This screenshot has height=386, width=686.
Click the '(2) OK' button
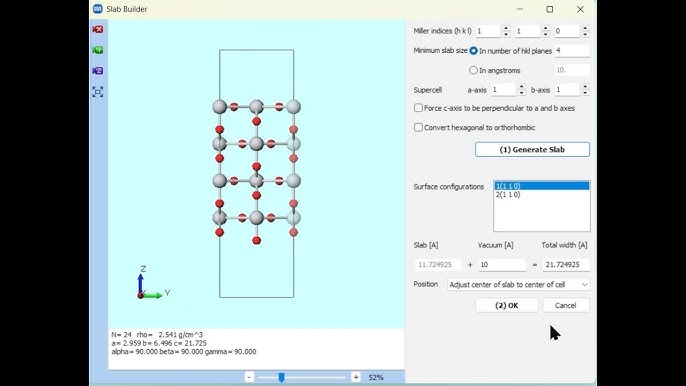tap(507, 305)
